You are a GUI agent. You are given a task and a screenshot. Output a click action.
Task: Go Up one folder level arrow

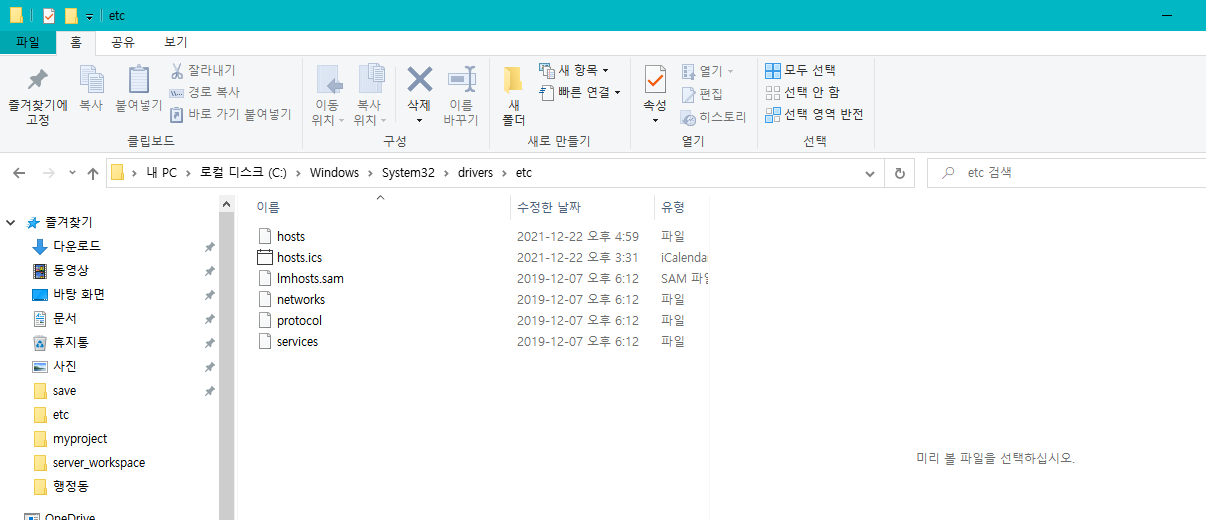tap(93, 173)
